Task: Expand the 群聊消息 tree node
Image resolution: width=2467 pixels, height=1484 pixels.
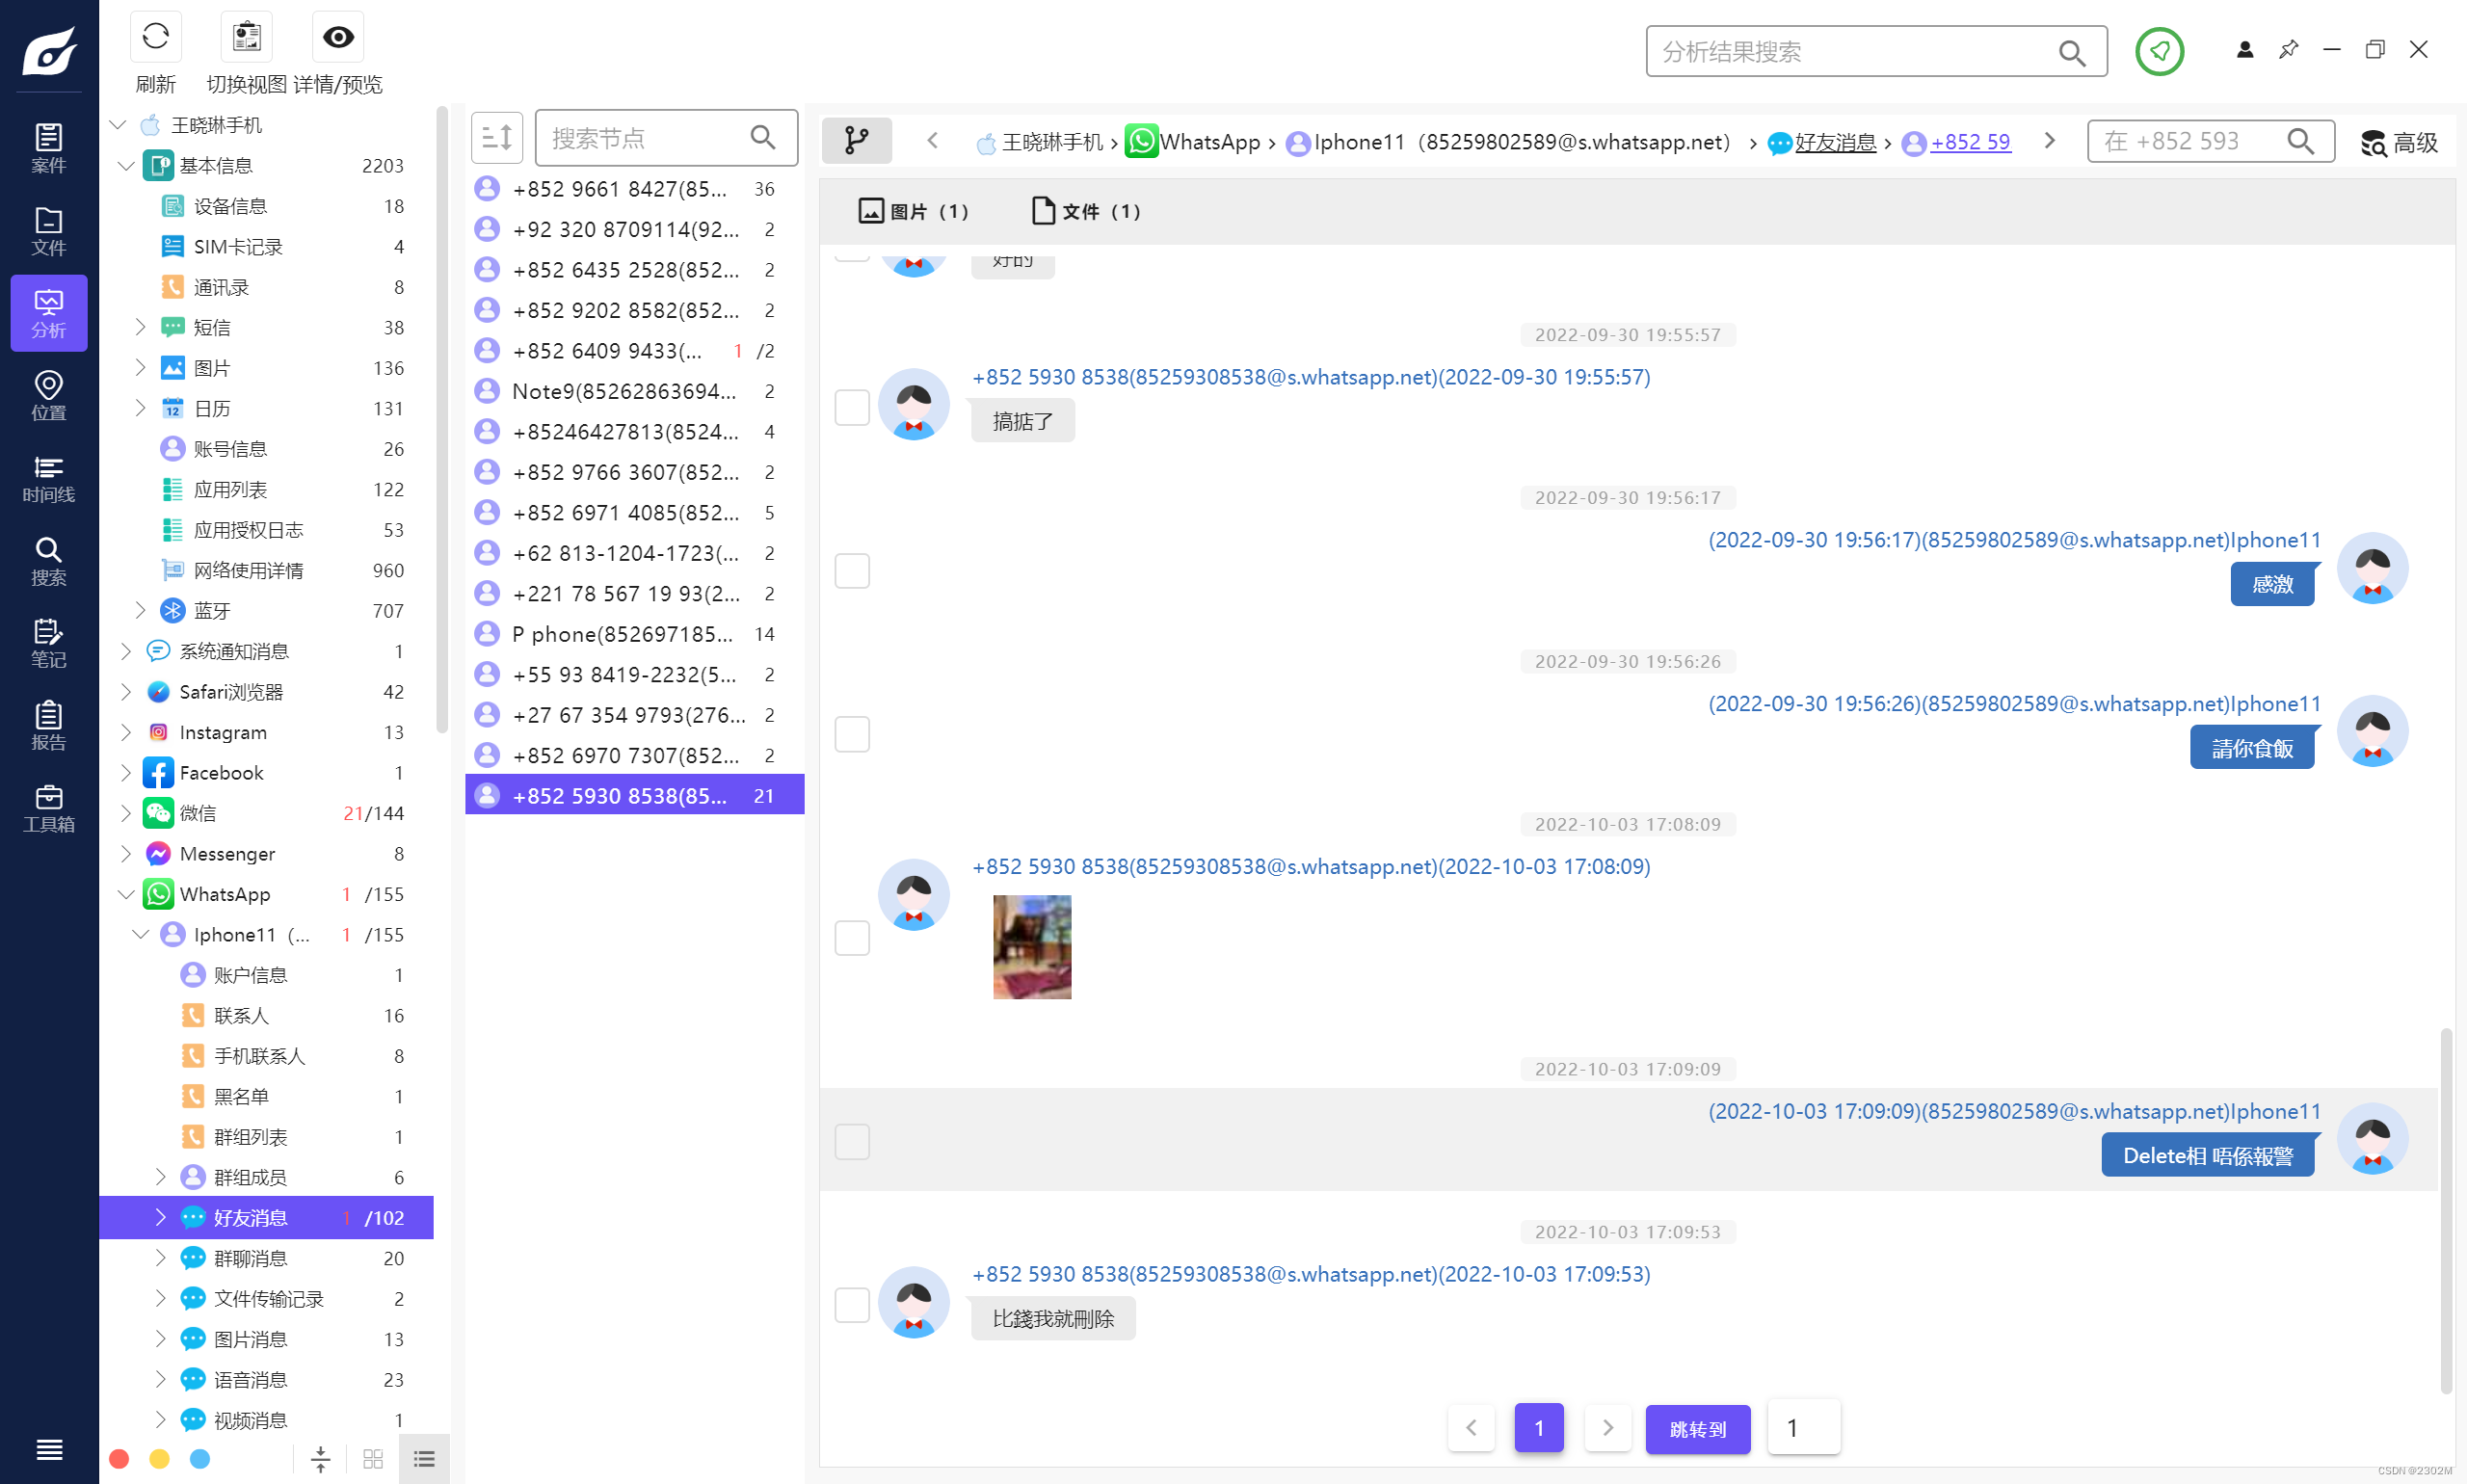Action: (x=160, y=1258)
